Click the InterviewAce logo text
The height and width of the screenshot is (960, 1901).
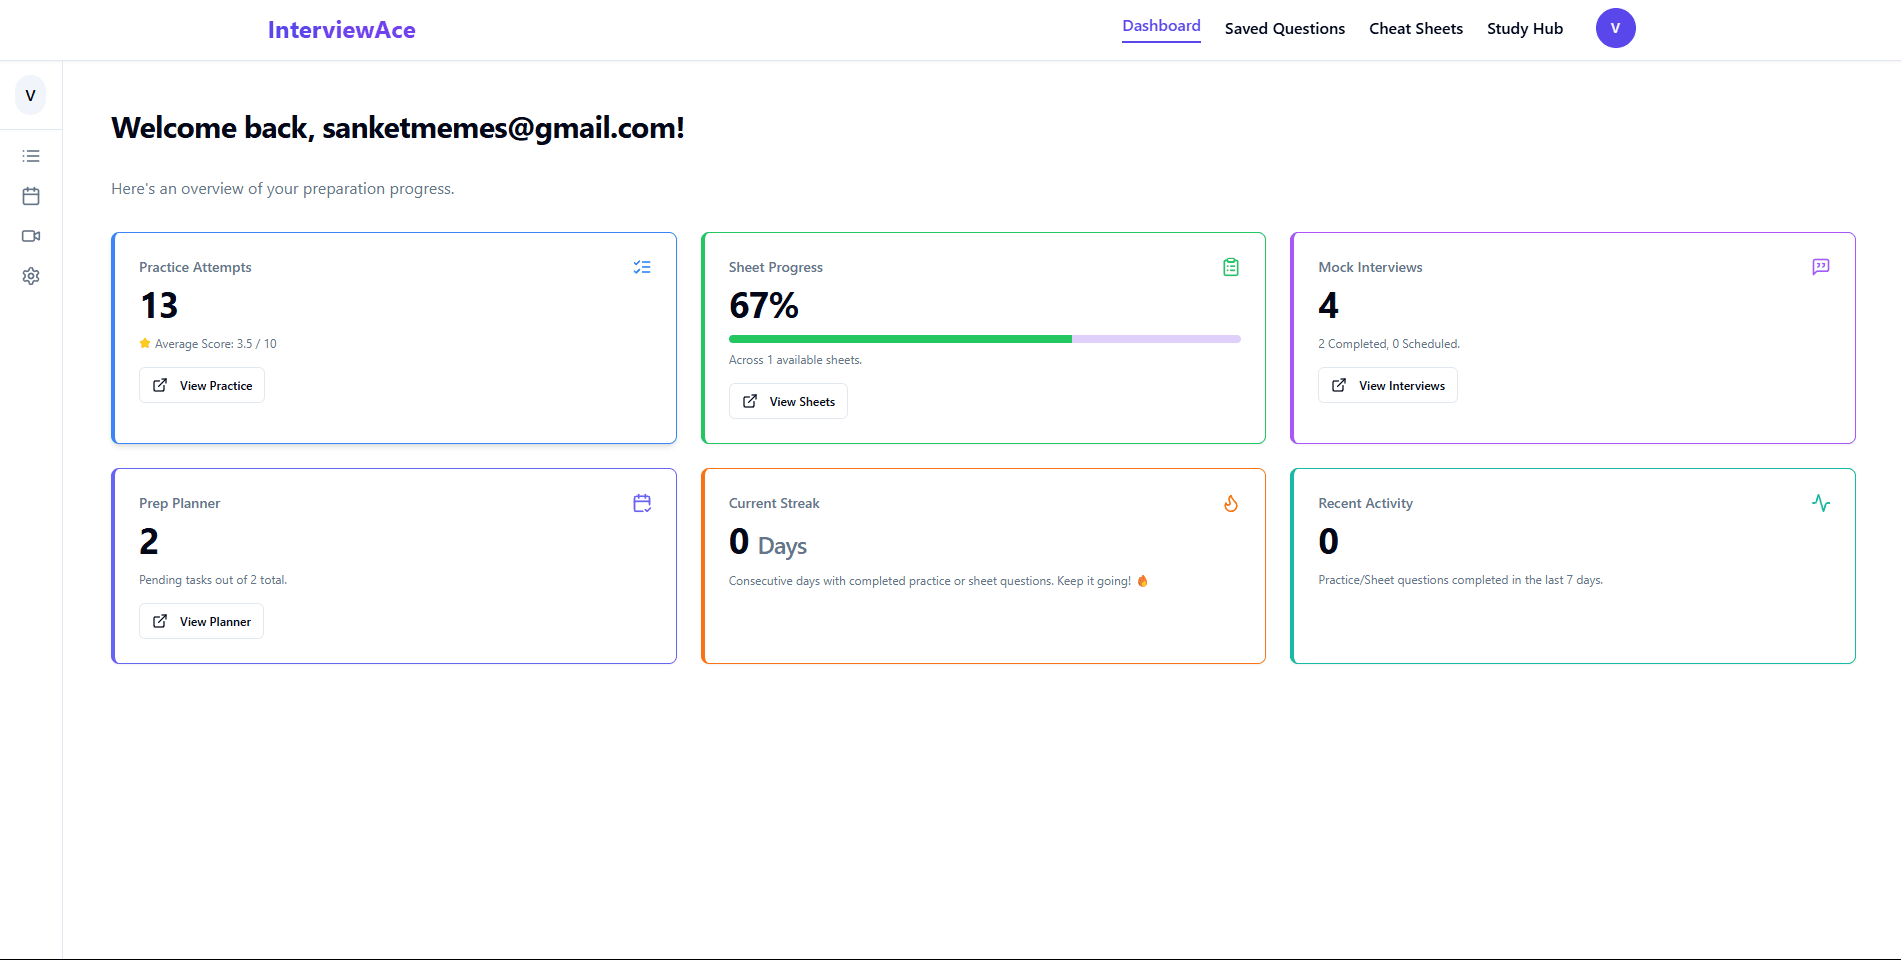click(341, 30)
